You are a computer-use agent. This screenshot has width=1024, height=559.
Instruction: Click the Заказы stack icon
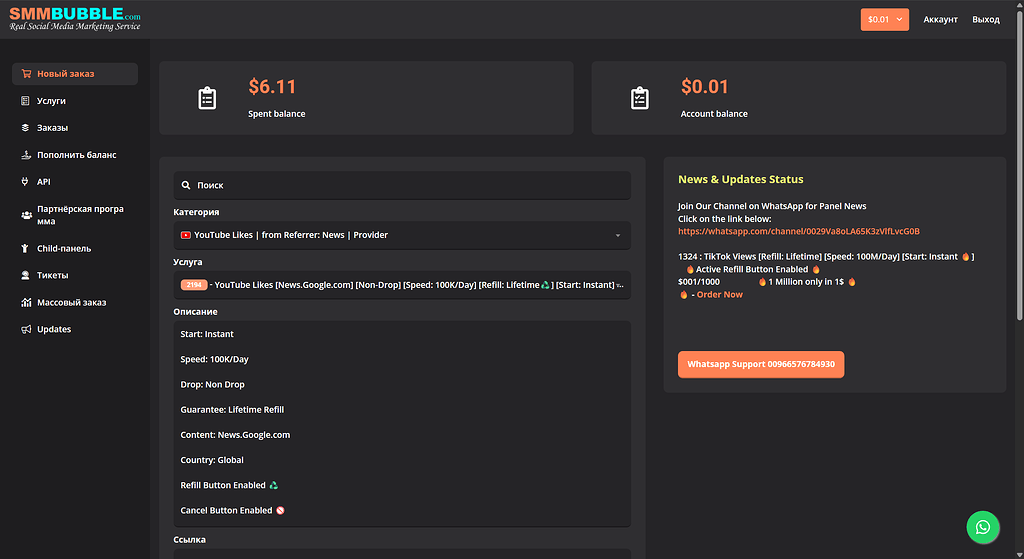pyautogui.click(x=25, y=128)
